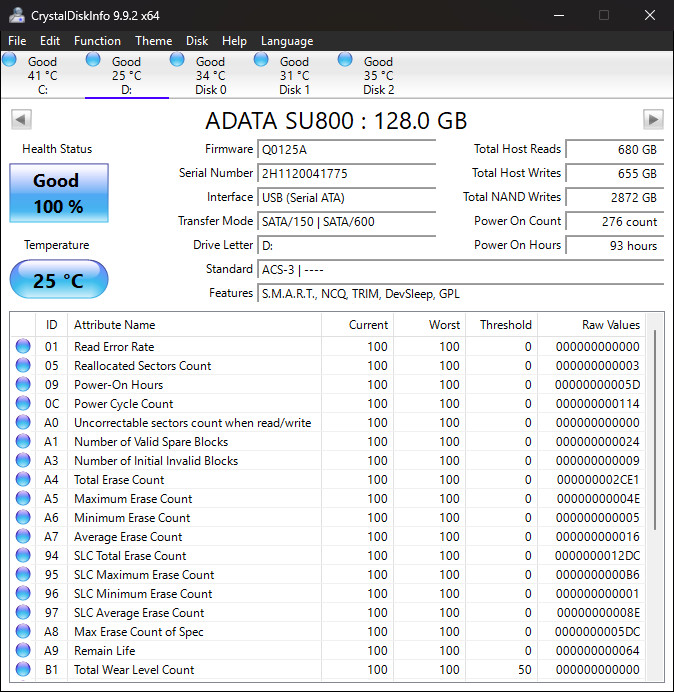The width and height of the screenshot is (674, 692).
Task: Click status orb of A7 Average Erase Count row
Action: click(x=23, y=536)
